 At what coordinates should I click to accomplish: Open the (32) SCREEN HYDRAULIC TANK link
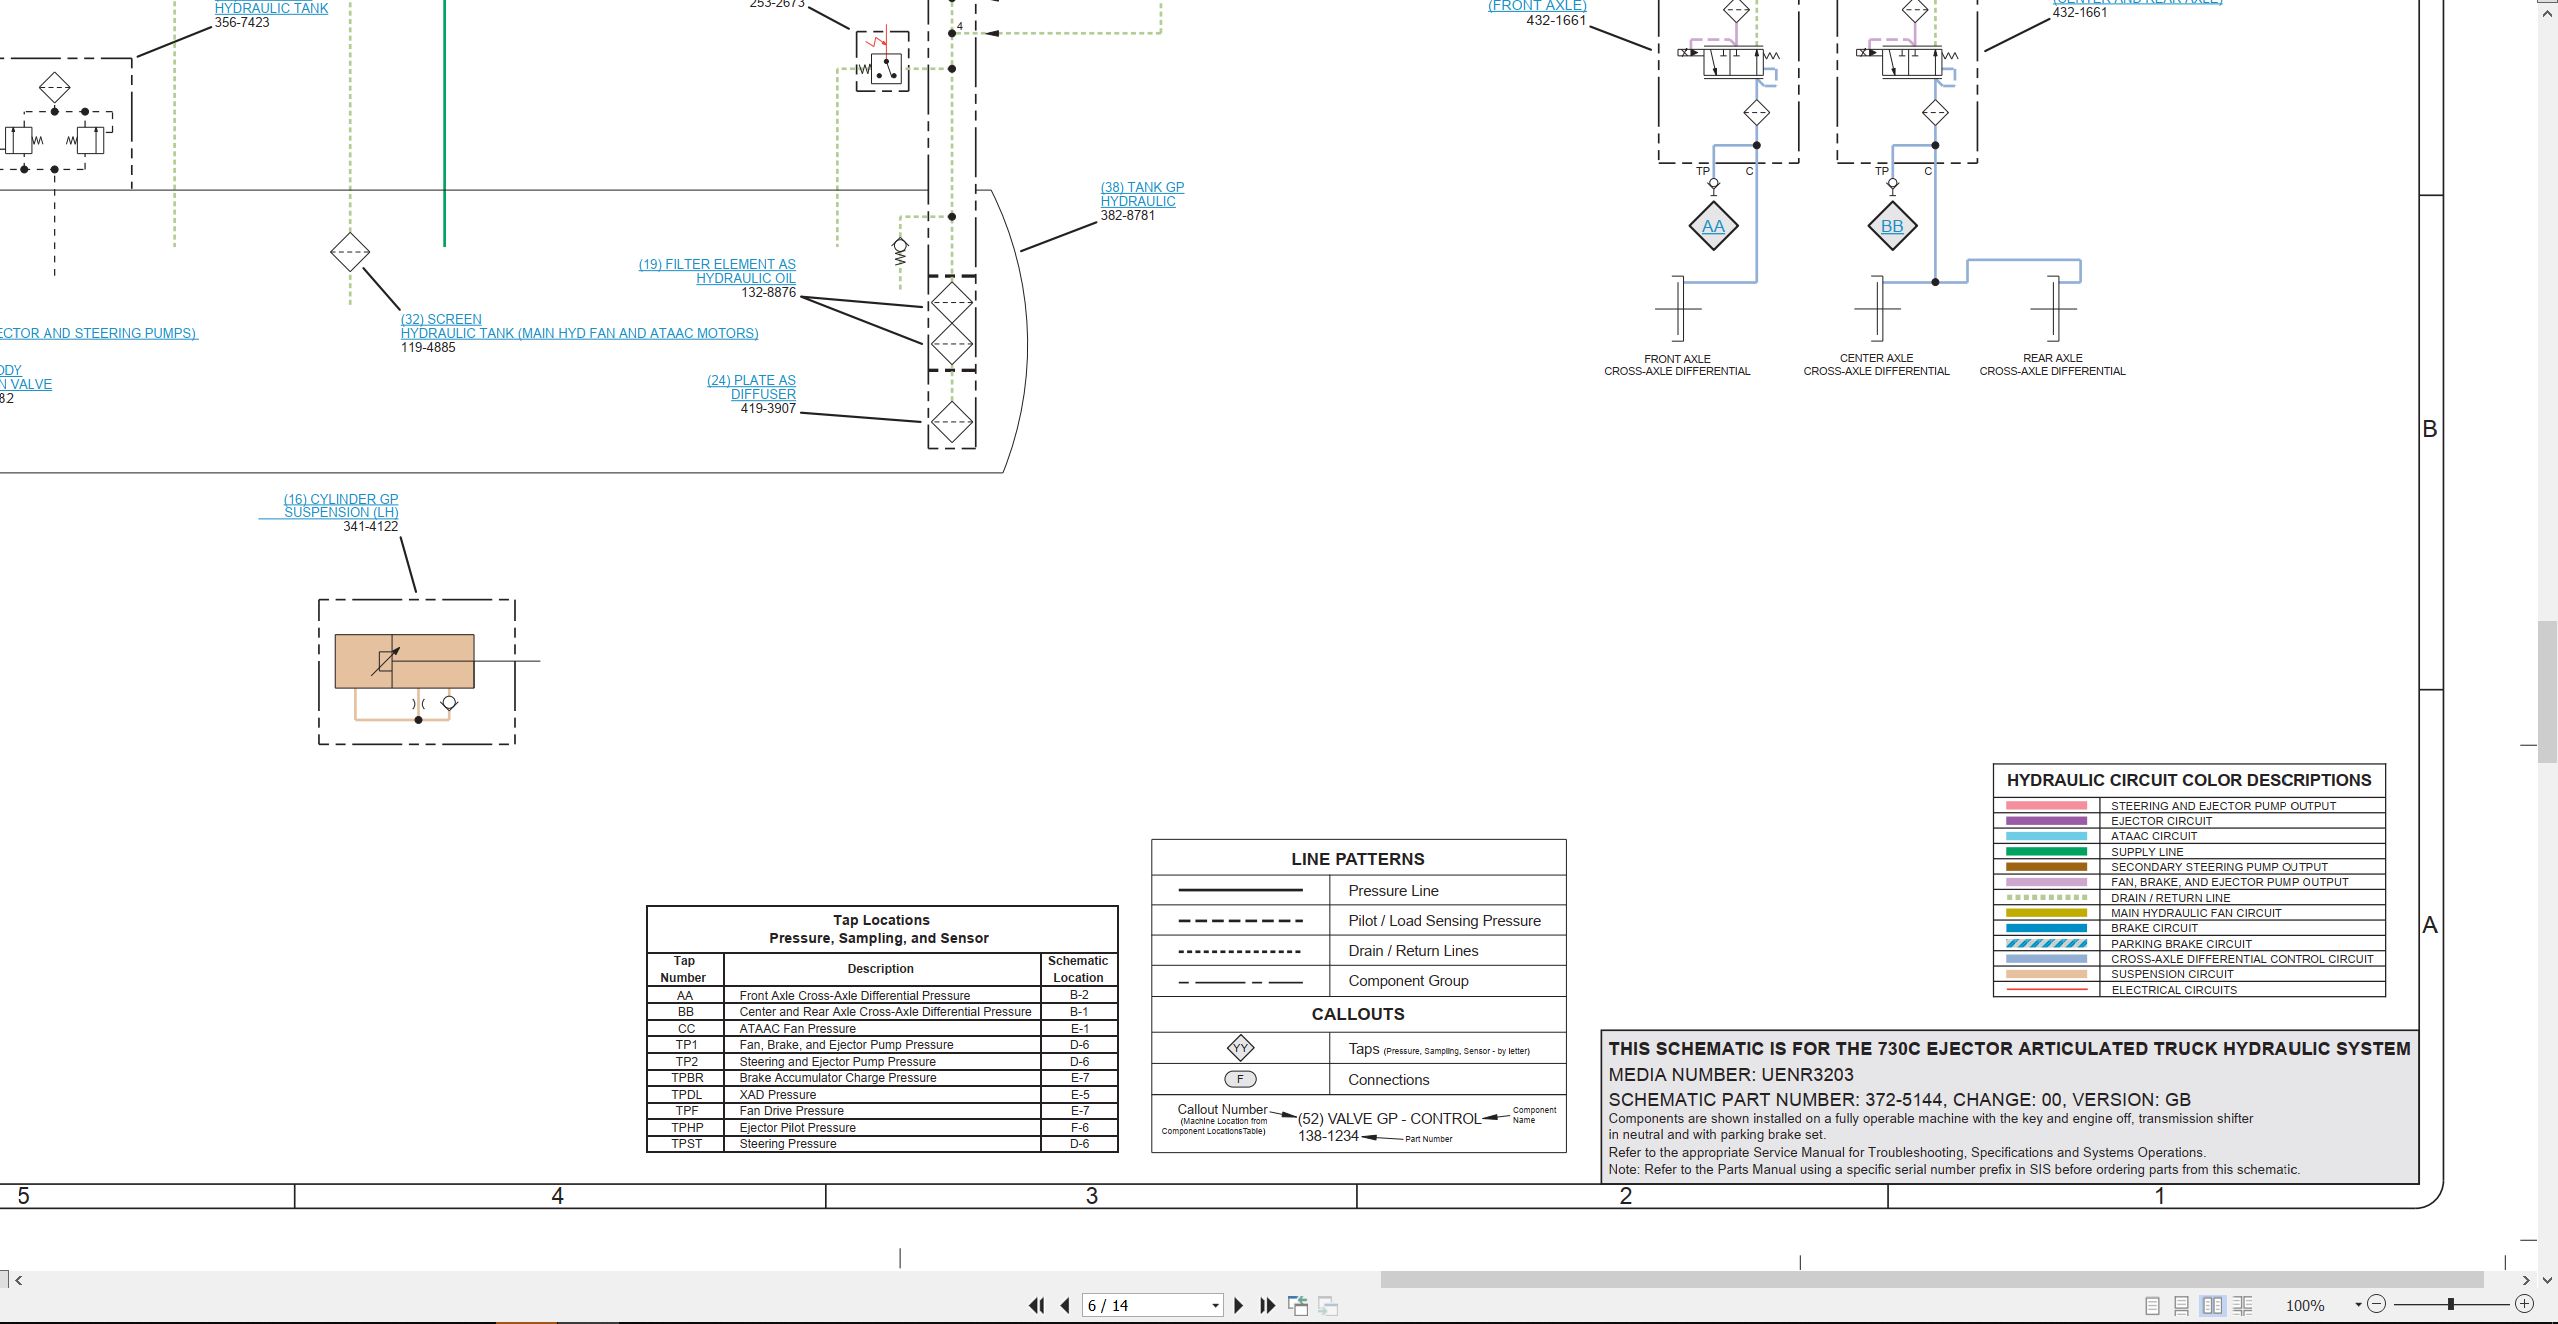579,326
